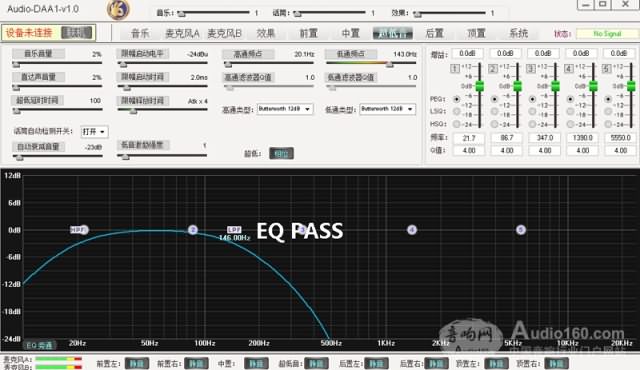
Task: Click the app logo icon in title bar
Action: click(118, 9)
